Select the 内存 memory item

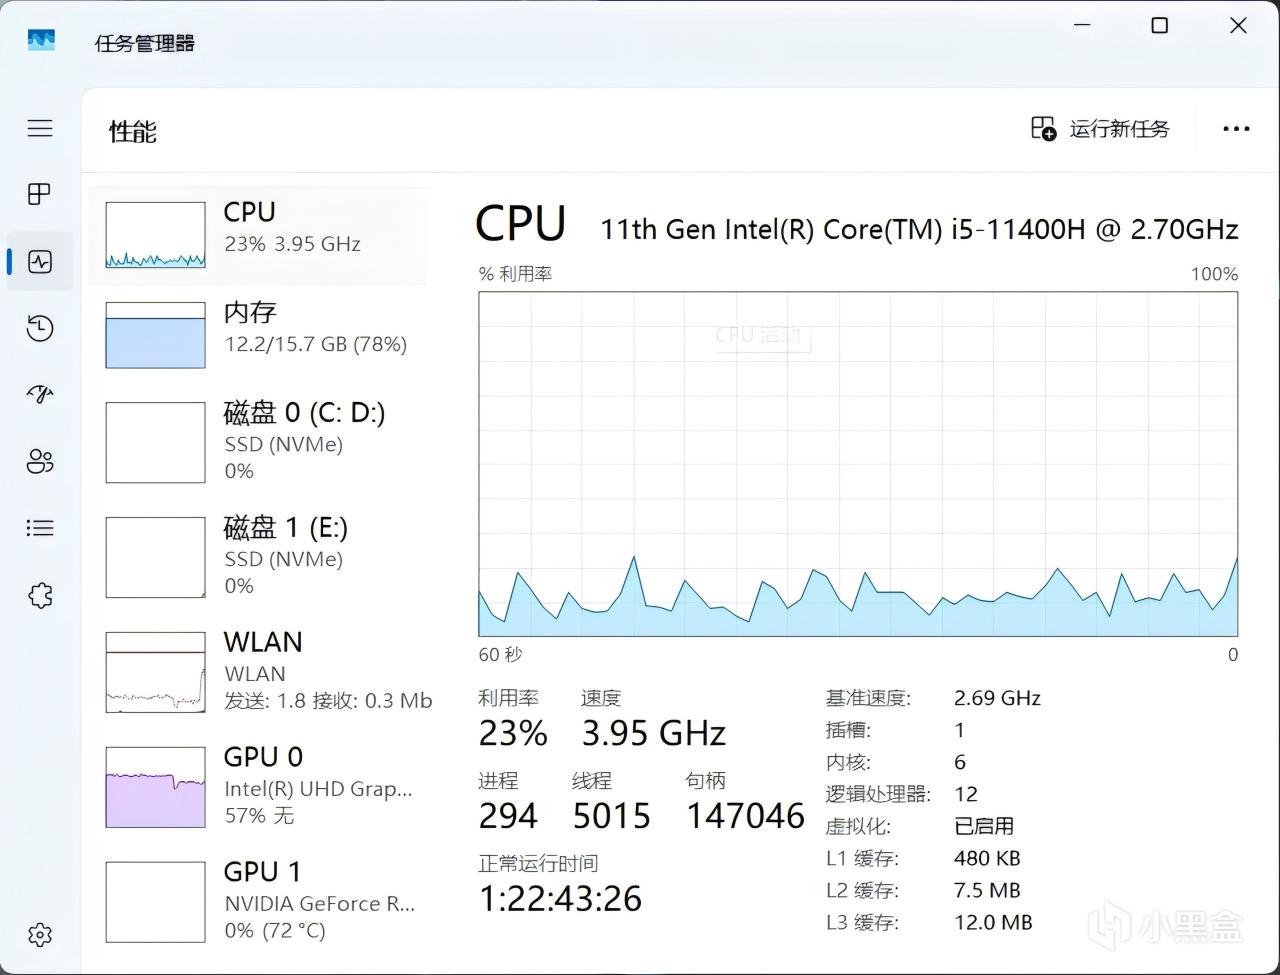[x=258, y=335]
